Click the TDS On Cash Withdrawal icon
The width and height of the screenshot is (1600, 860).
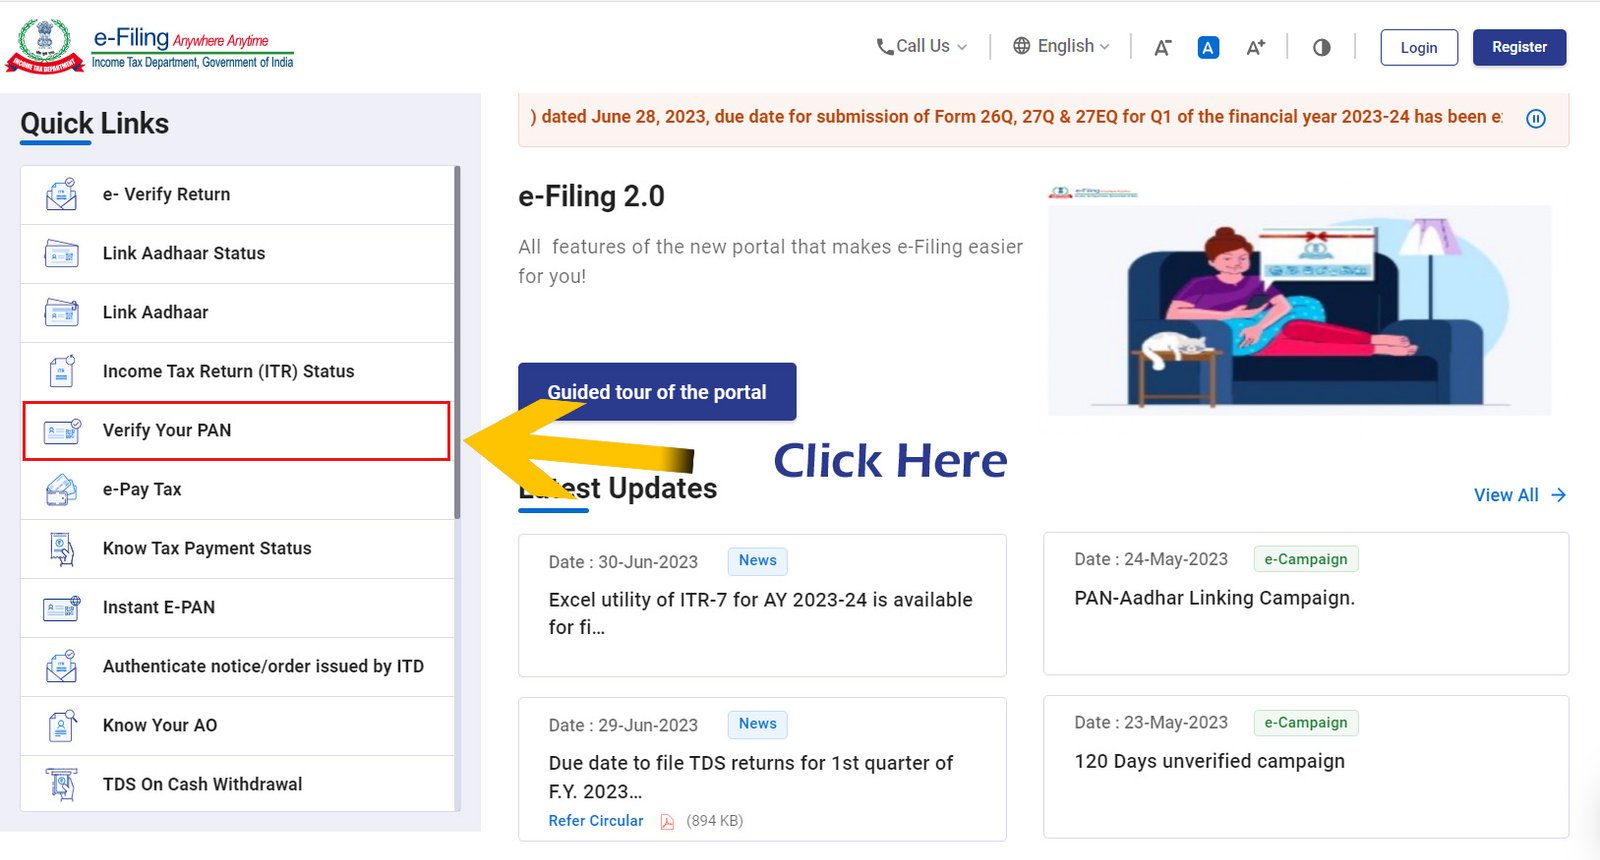coord(62,784)
